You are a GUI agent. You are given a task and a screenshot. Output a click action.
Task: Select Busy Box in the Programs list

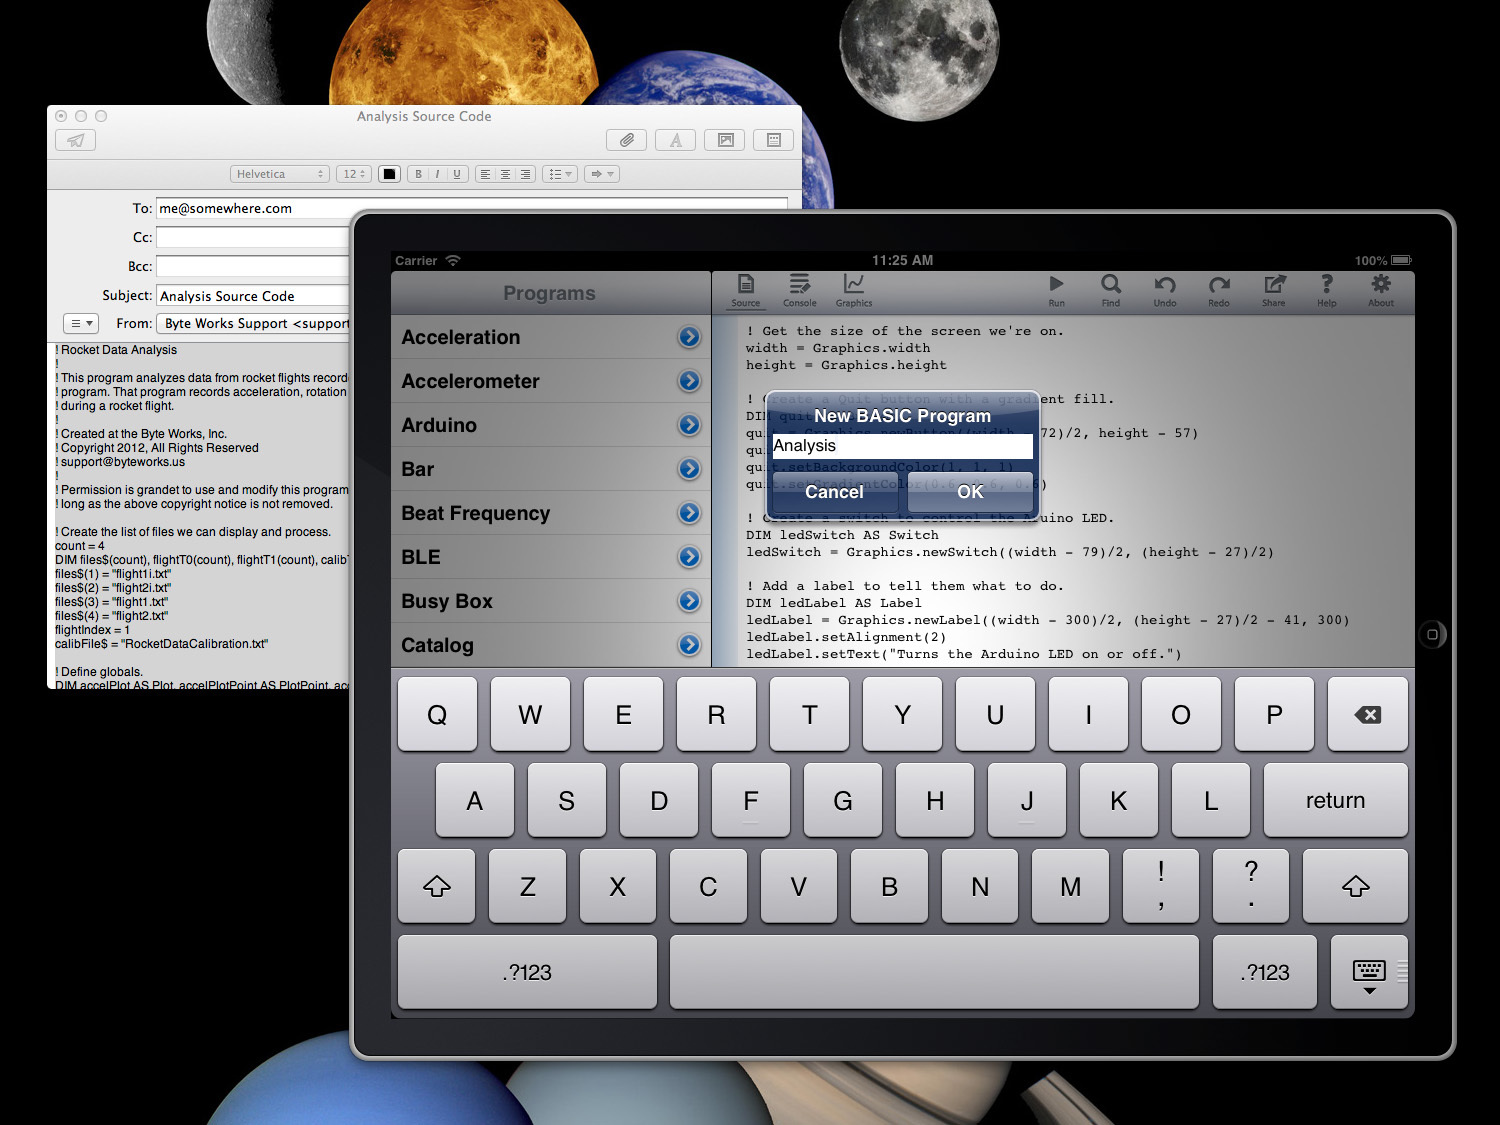(550, 601)
